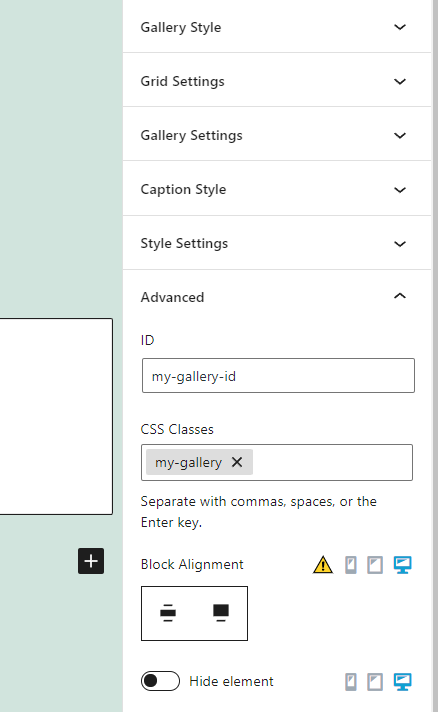Viewport: 438px width, 712px height.
Task: Select tablet device icon for Block Alignment
Action: (374, 565)
